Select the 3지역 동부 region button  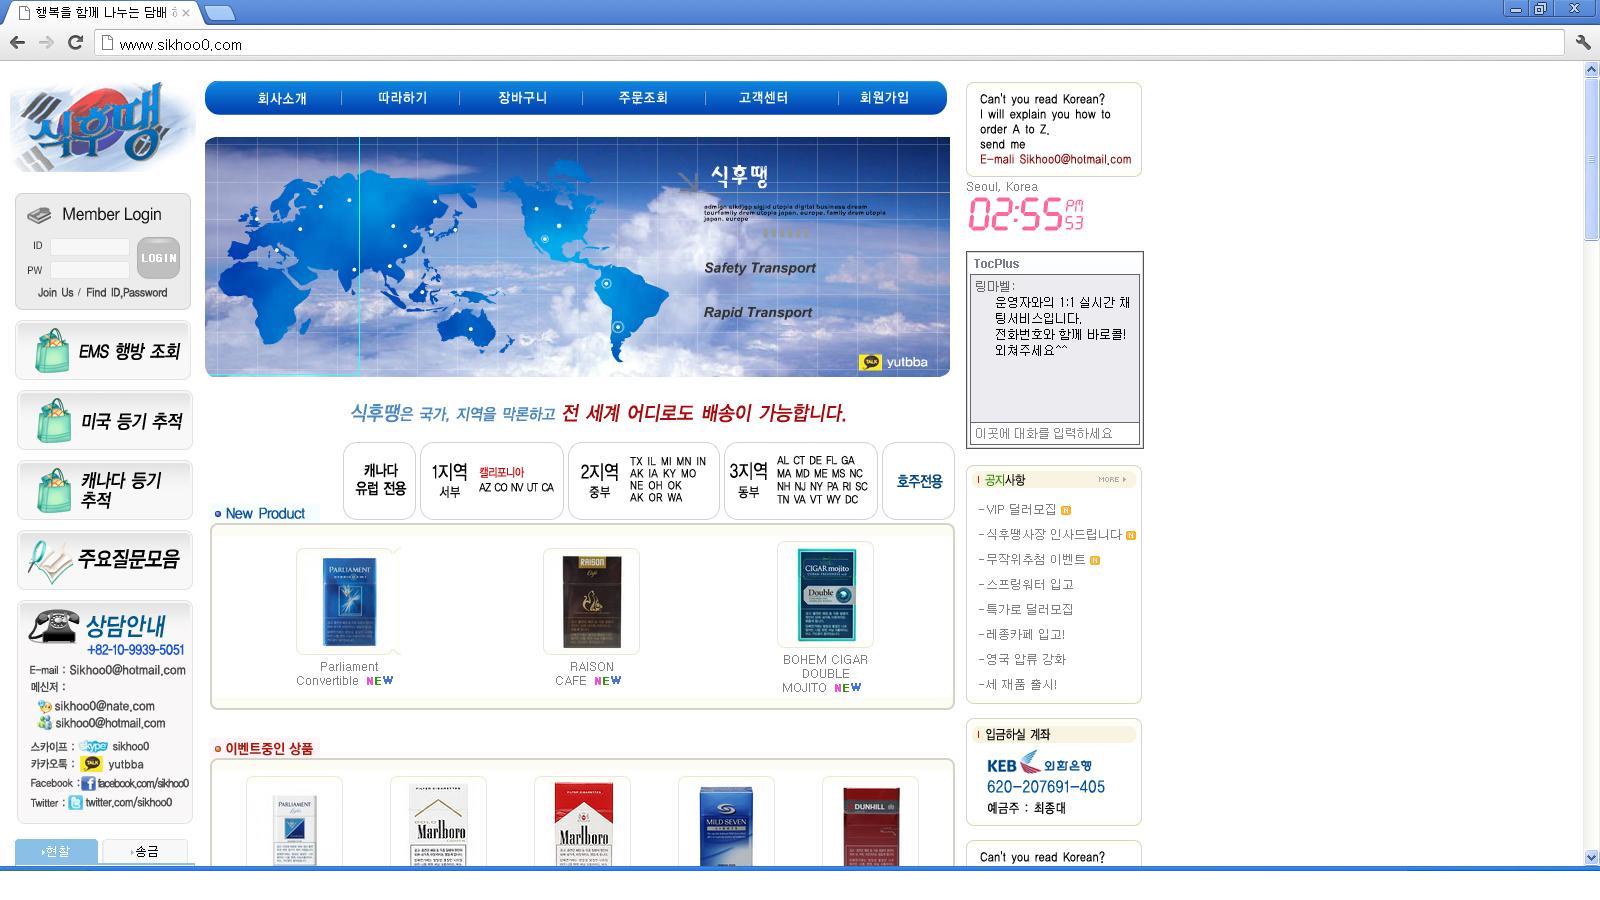tap(801, 480)
